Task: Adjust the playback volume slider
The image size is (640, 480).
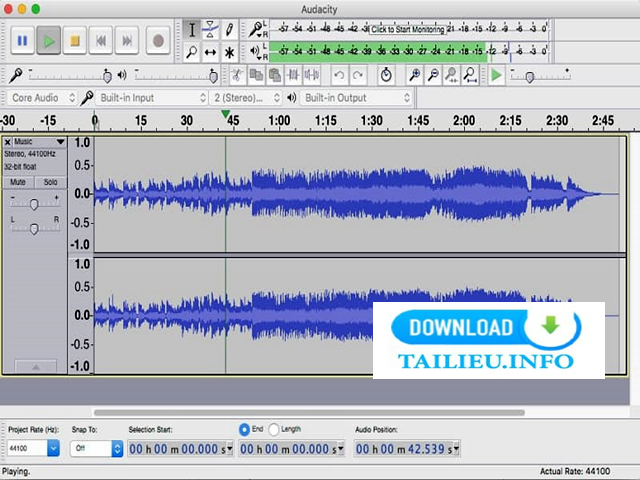Action: 176,75
